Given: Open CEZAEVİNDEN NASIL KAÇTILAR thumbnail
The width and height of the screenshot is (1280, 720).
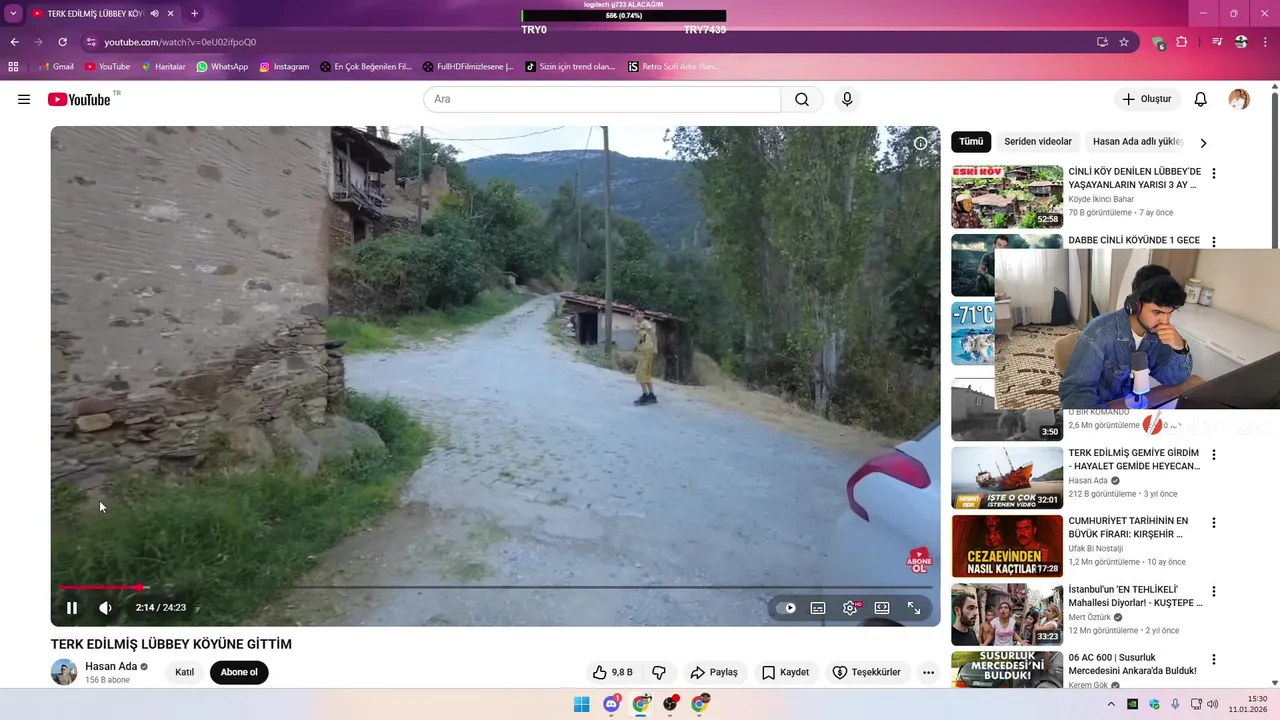Looking at the screenshot, I should 1007,546.
